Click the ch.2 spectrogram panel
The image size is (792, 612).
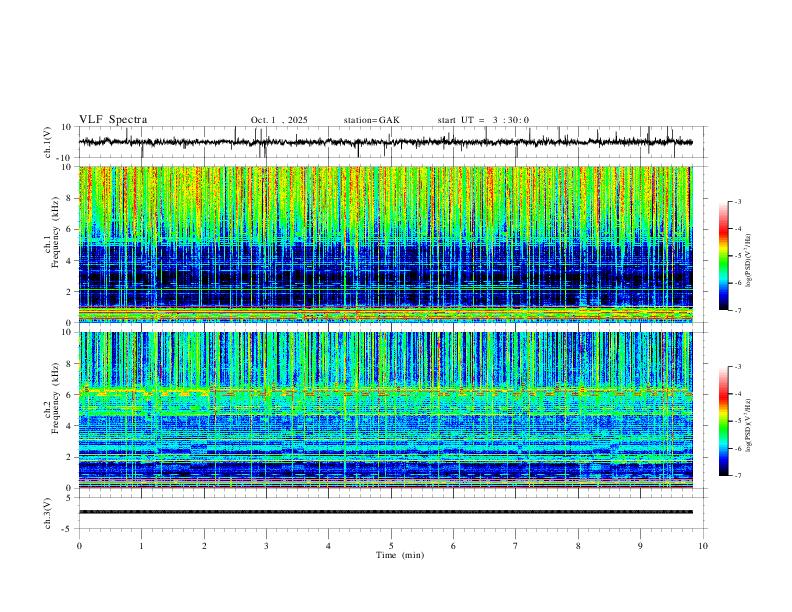pos(385,410)
